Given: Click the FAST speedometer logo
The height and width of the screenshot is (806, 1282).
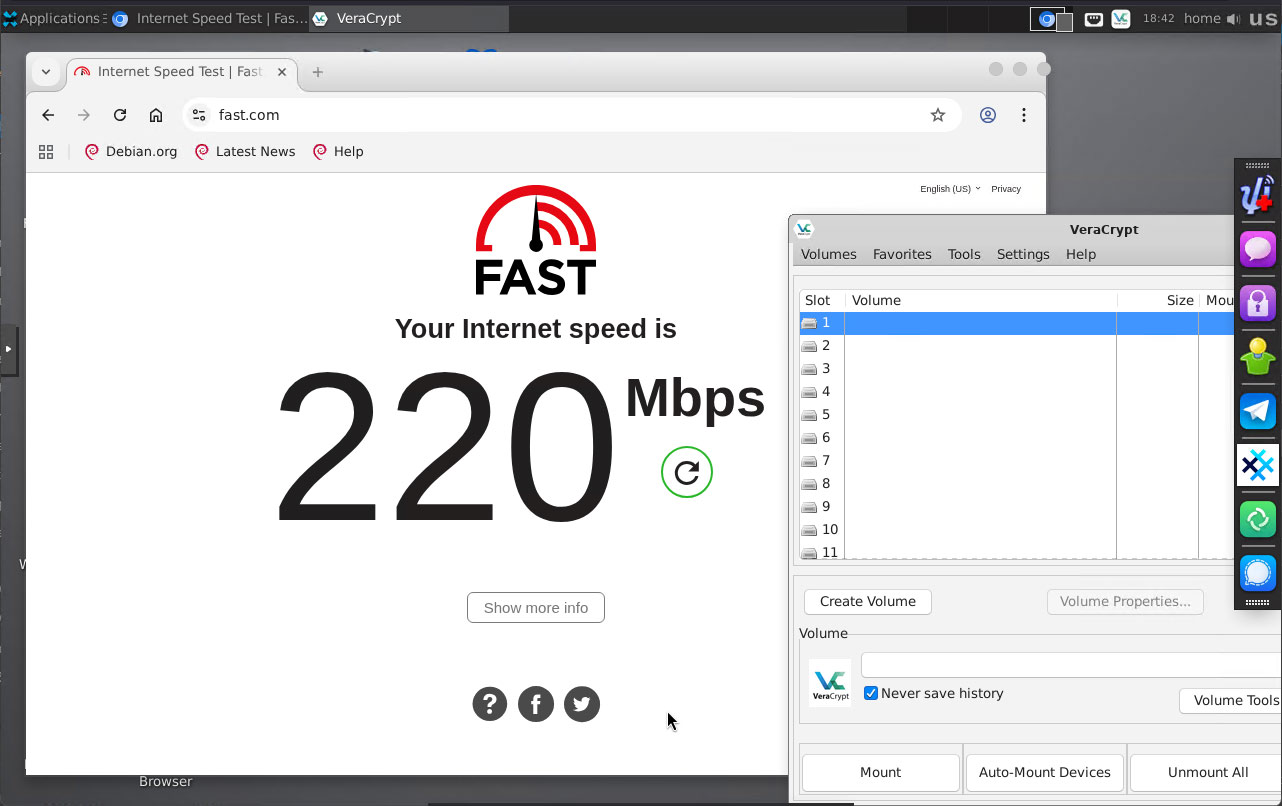Looking at the screenshot, I should pos(536,240).
